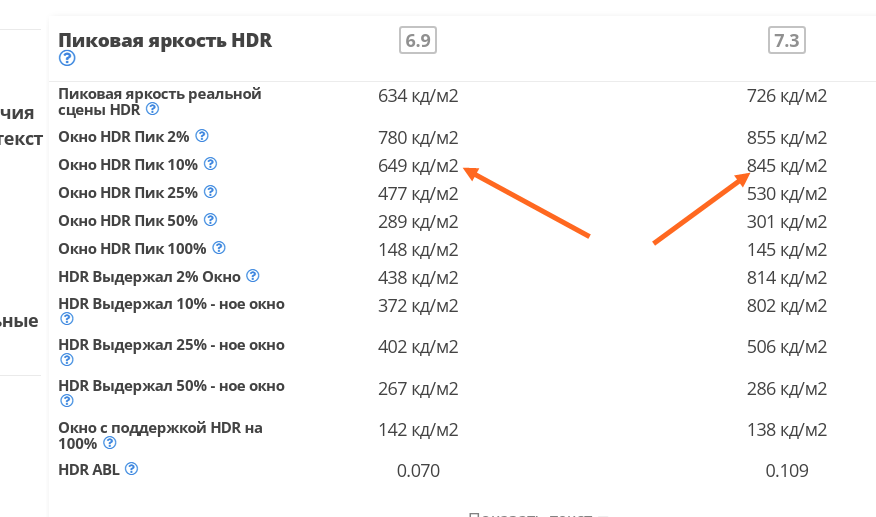The width and height of the screenshot is (876, 517).
Task: Click the HDR ABL value 0.070
Action: coord(418,470)
